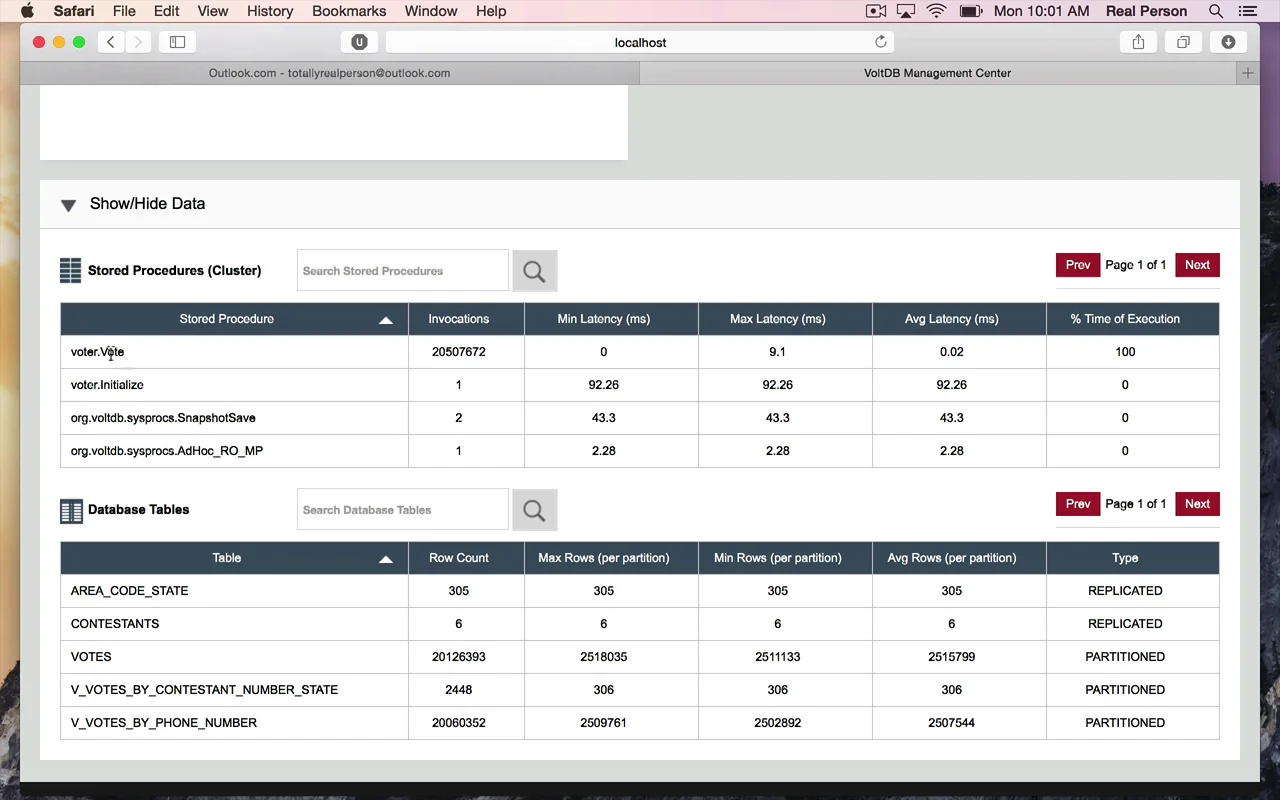
Task: Click the Database Tables grid icon
Action: click(x=71, y=511)
